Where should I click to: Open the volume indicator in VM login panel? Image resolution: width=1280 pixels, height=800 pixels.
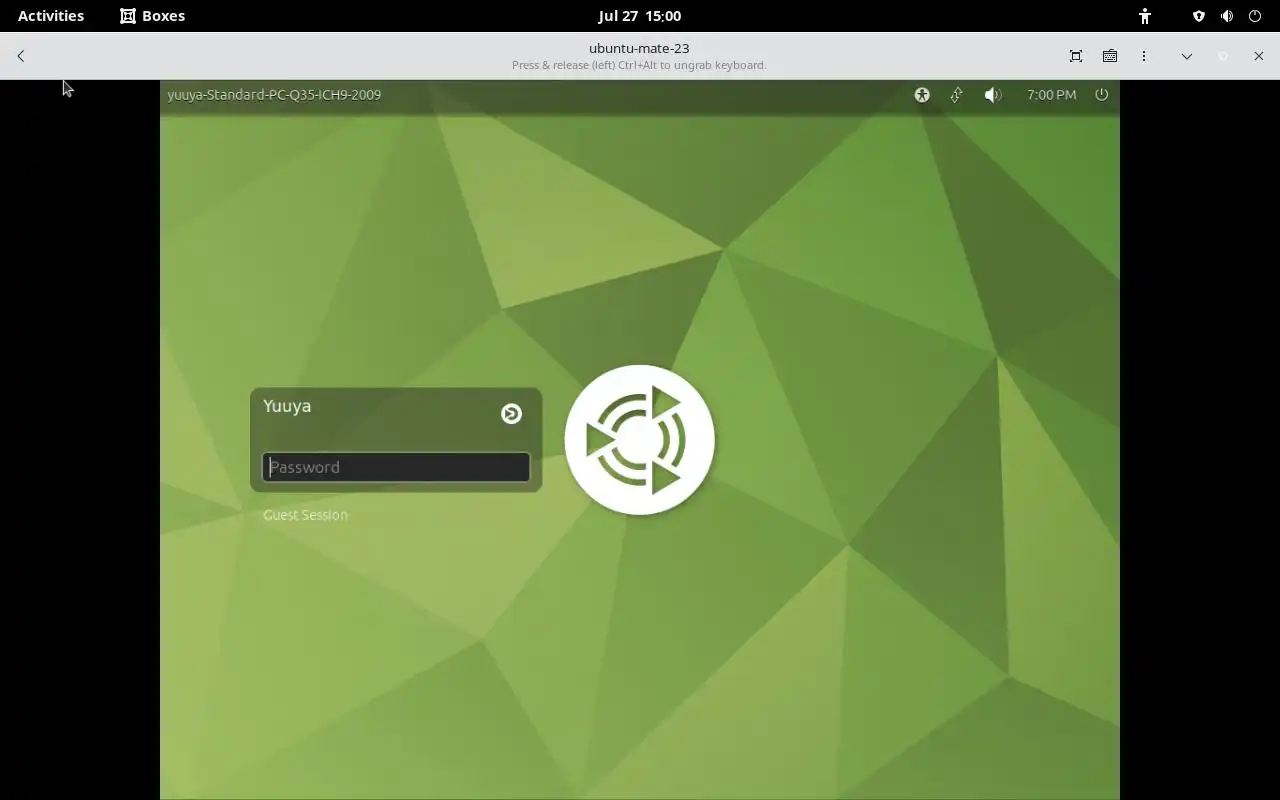pos(992,95)
